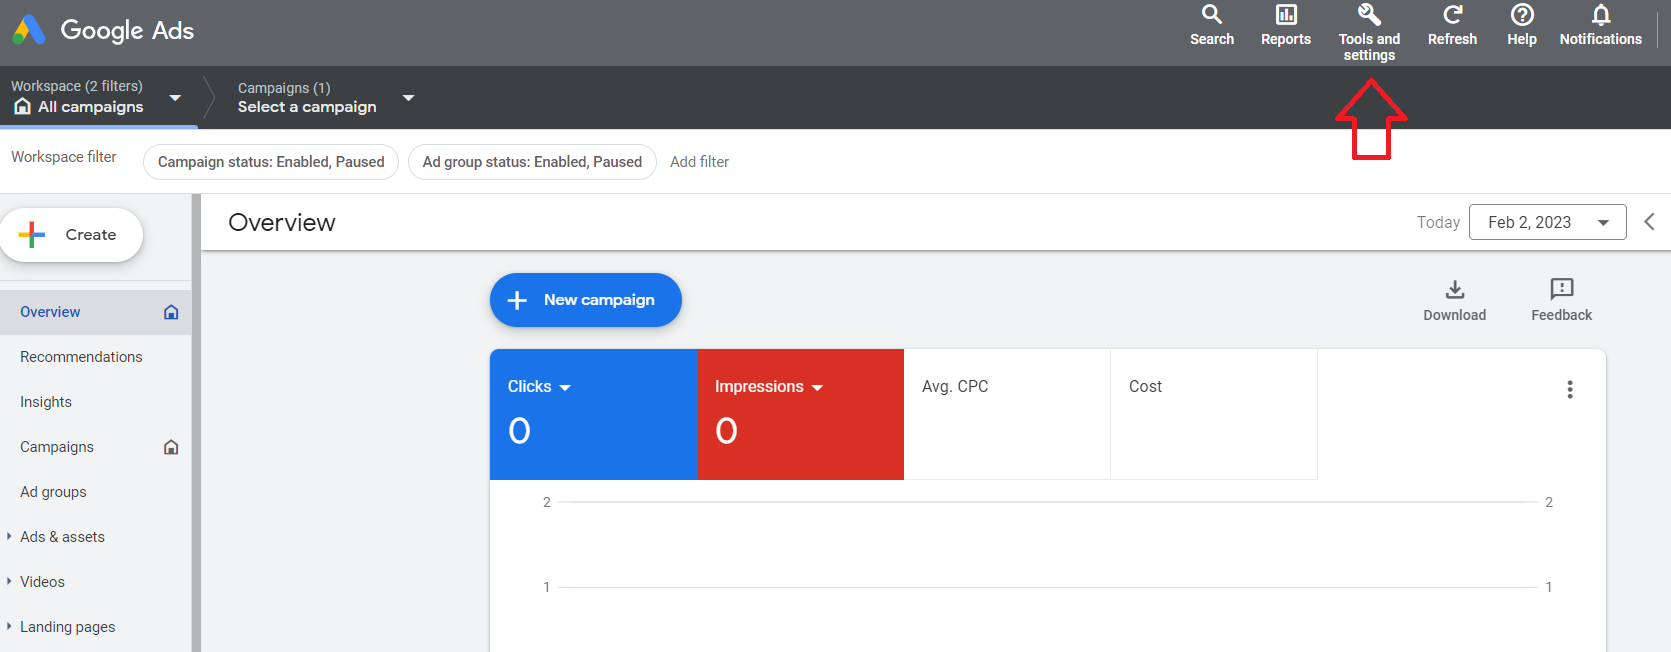
Task: Edit Campaign status filter chip
Action: 271,162
